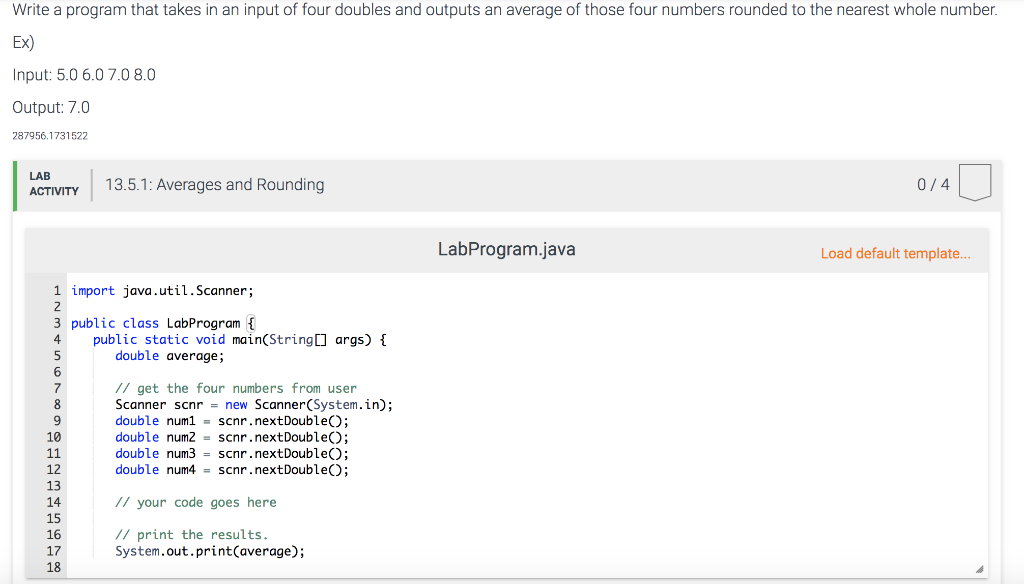Image resolution: width=1024 pixels, height=584 pixels.
Task: Click the 13.5.1: Averages and Rounding title
Action: coord(214,185)
